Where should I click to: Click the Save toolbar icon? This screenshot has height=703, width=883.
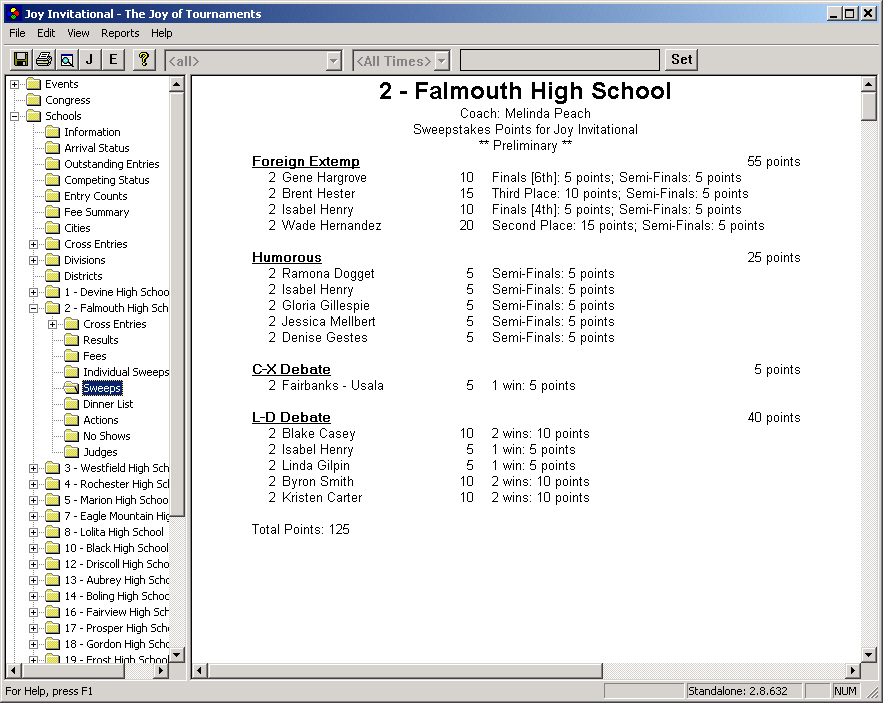(20, 59)
